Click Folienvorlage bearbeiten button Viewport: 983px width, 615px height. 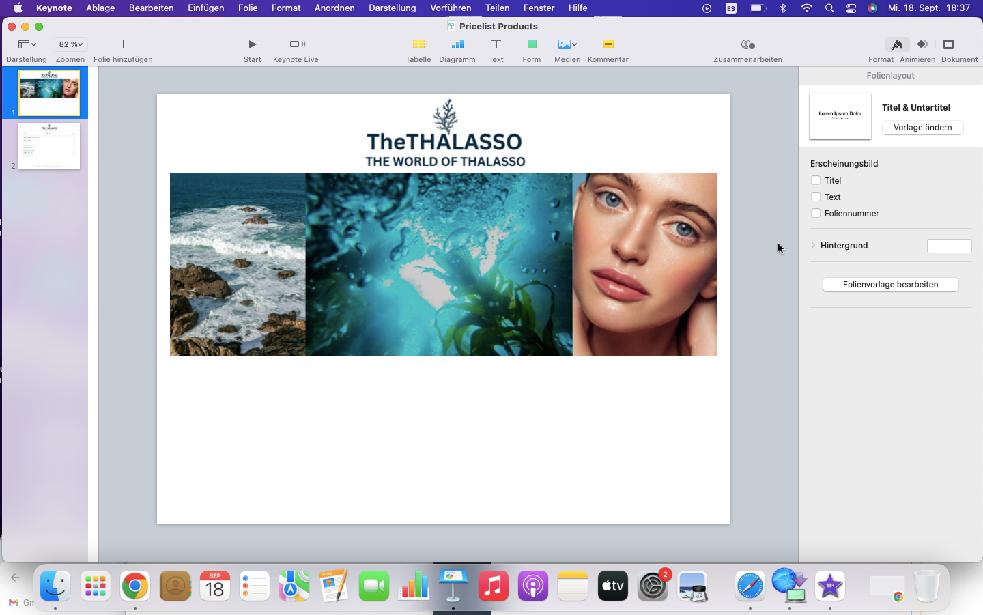890,285
